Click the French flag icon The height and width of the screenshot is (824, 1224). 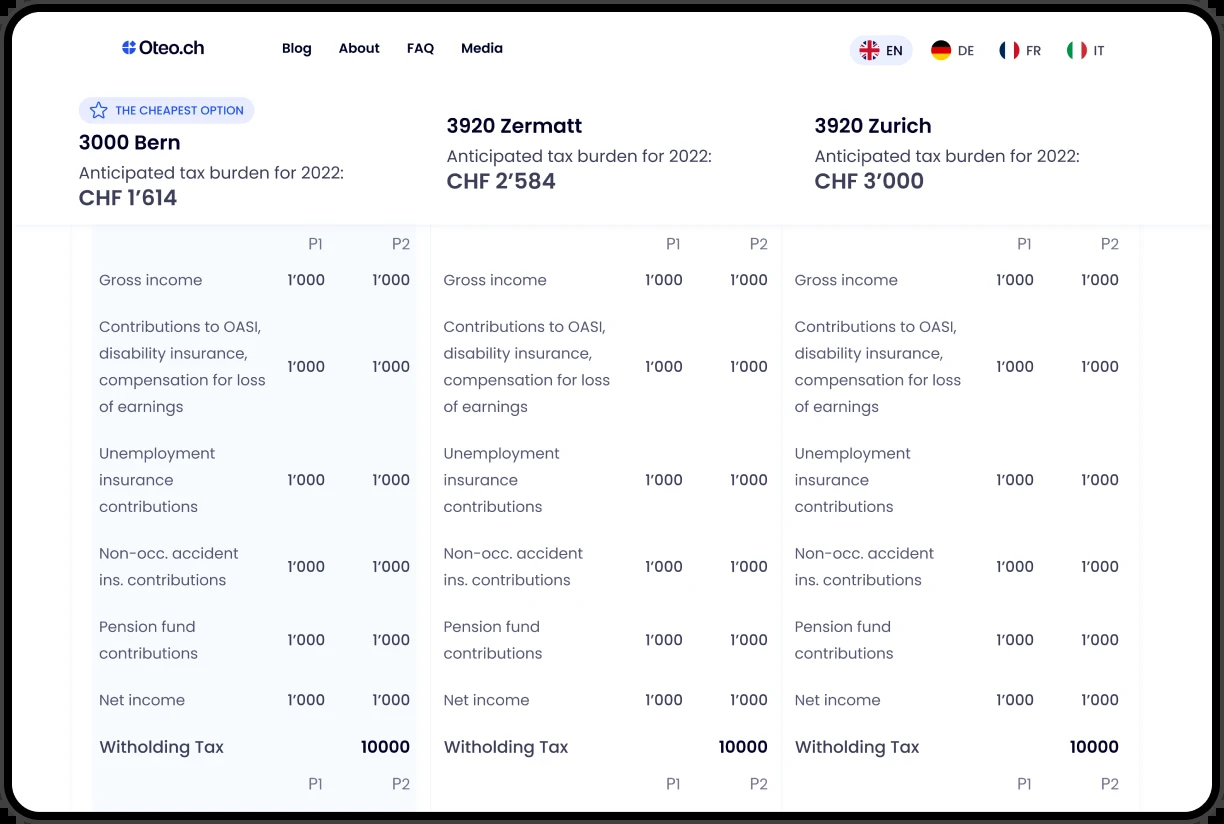pyautogui.click(x=1009, y=50)
